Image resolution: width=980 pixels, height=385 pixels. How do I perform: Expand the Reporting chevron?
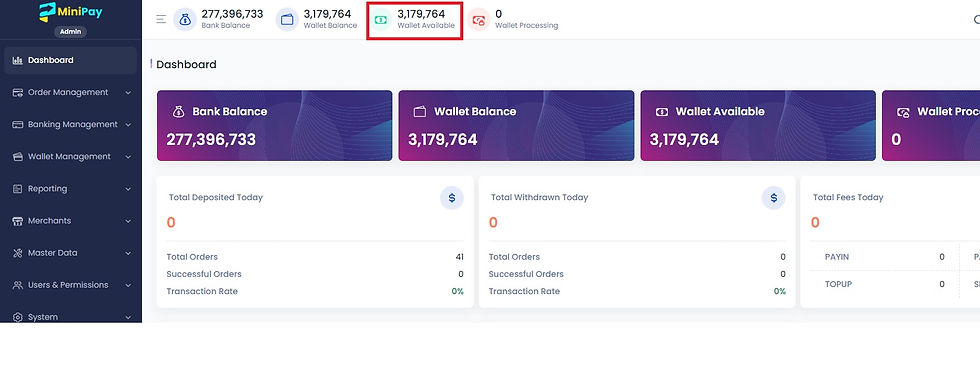[x=128, y=189]
